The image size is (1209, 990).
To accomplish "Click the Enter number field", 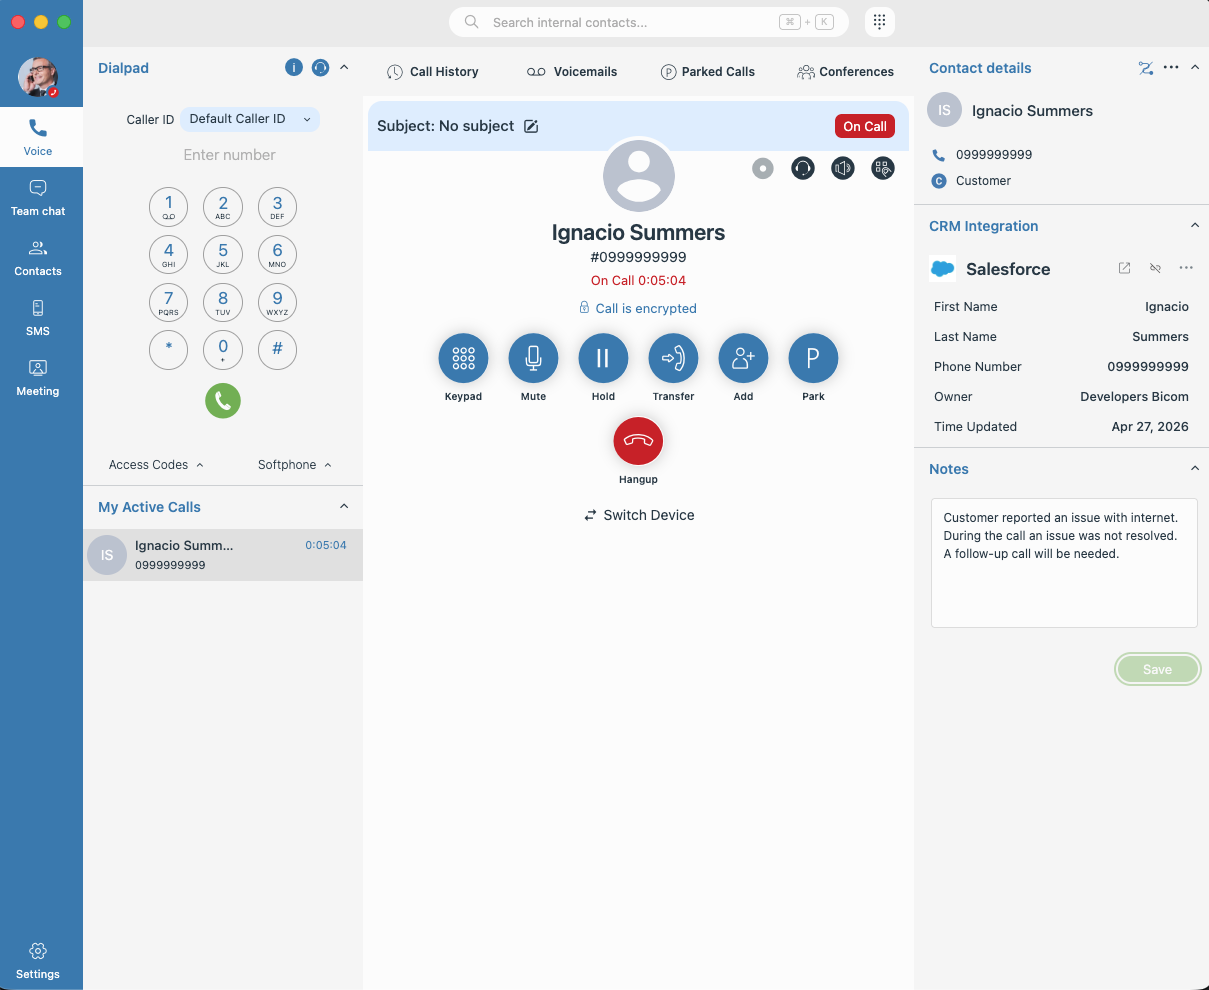I will (229, 155).
